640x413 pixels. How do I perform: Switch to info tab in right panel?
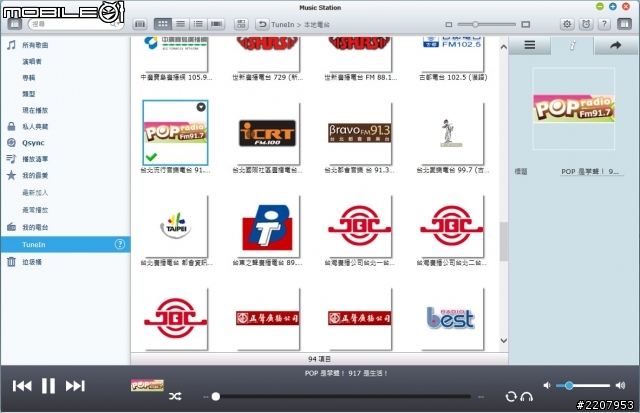572,45
